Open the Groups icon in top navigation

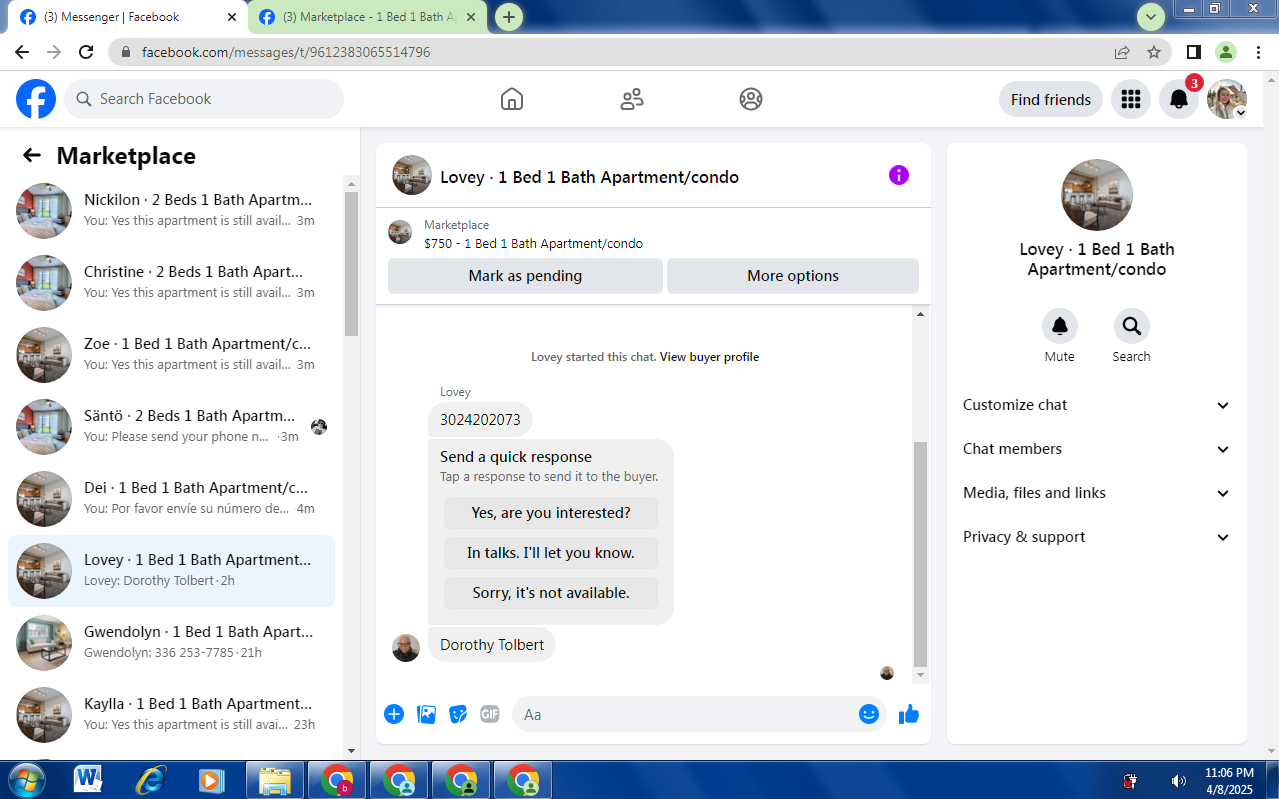751,99
